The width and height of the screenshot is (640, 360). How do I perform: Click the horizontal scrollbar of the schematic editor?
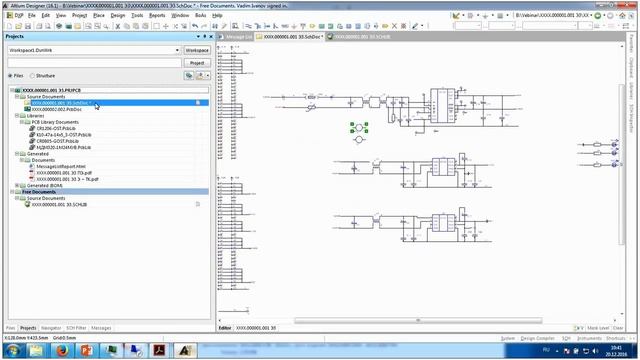(x=418, y=320)
